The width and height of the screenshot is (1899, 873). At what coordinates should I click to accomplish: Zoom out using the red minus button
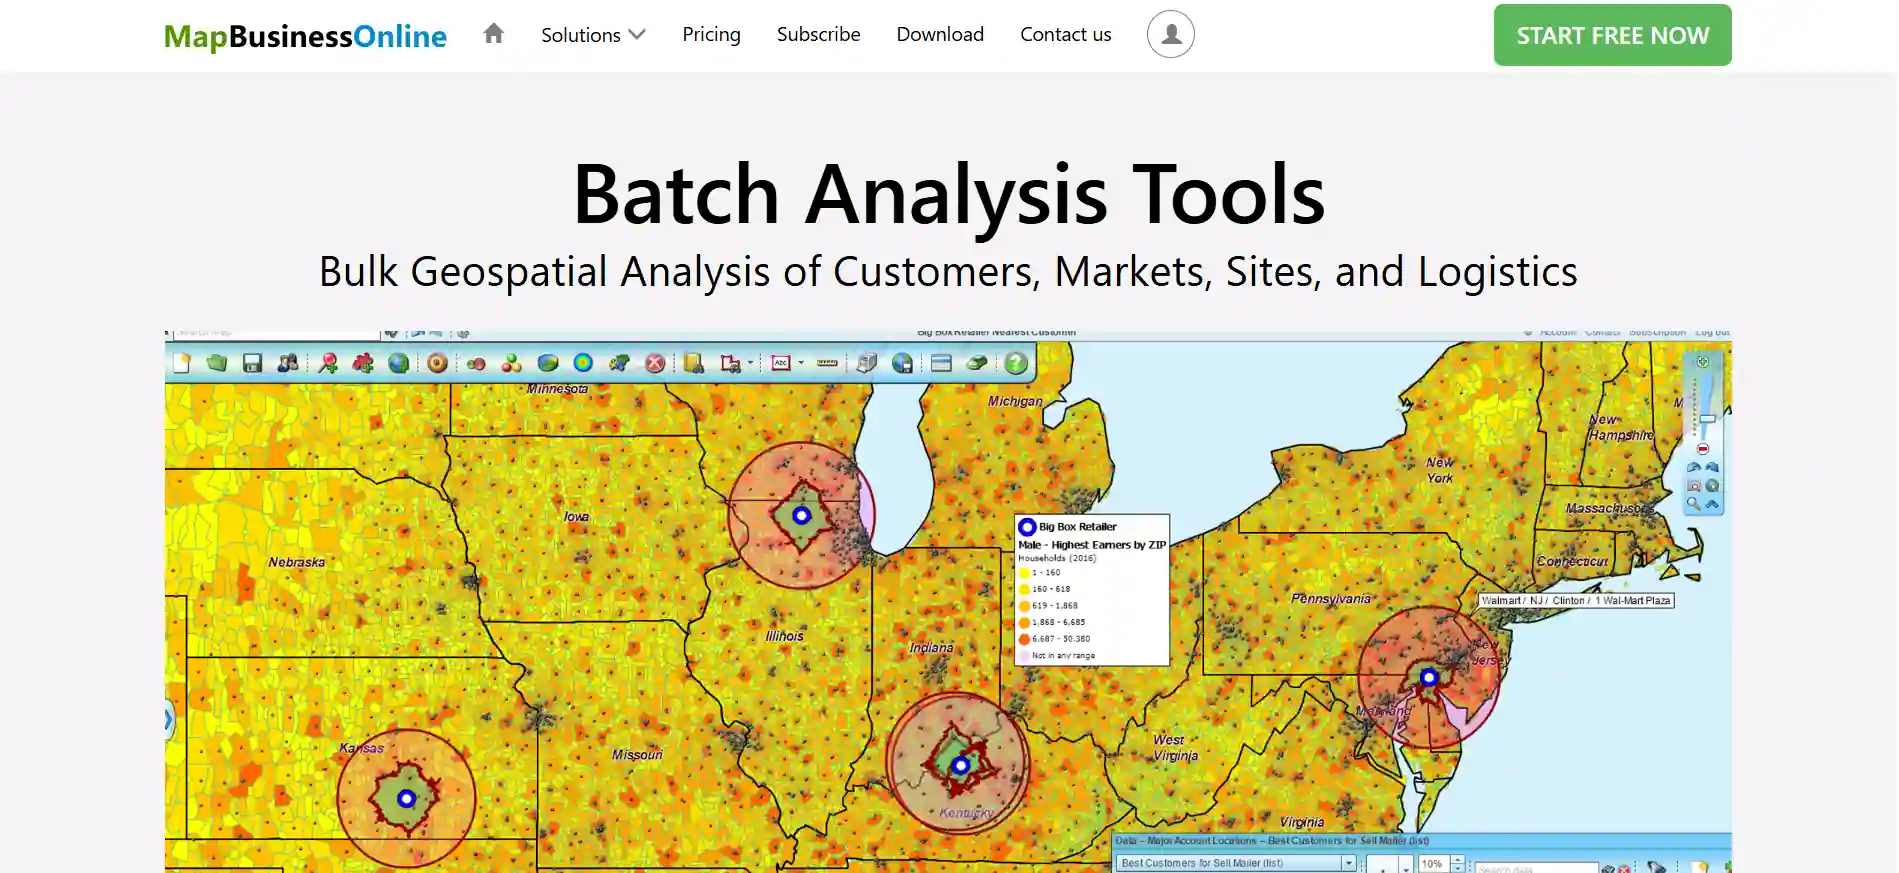point(1703,448)
